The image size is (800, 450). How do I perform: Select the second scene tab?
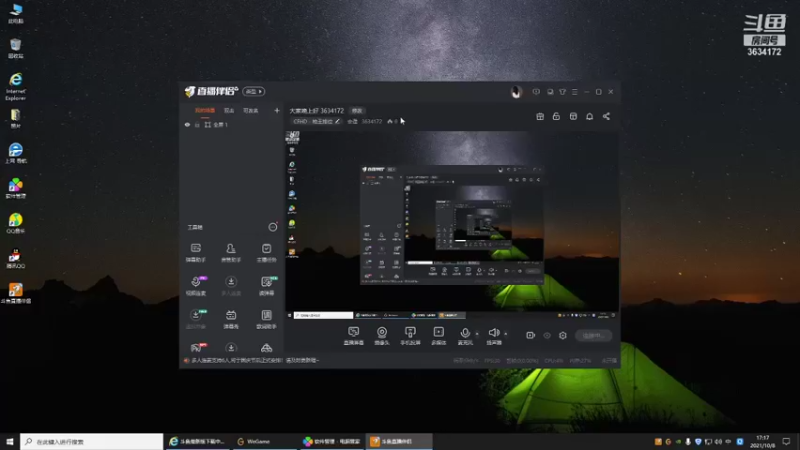click(229, 111)
